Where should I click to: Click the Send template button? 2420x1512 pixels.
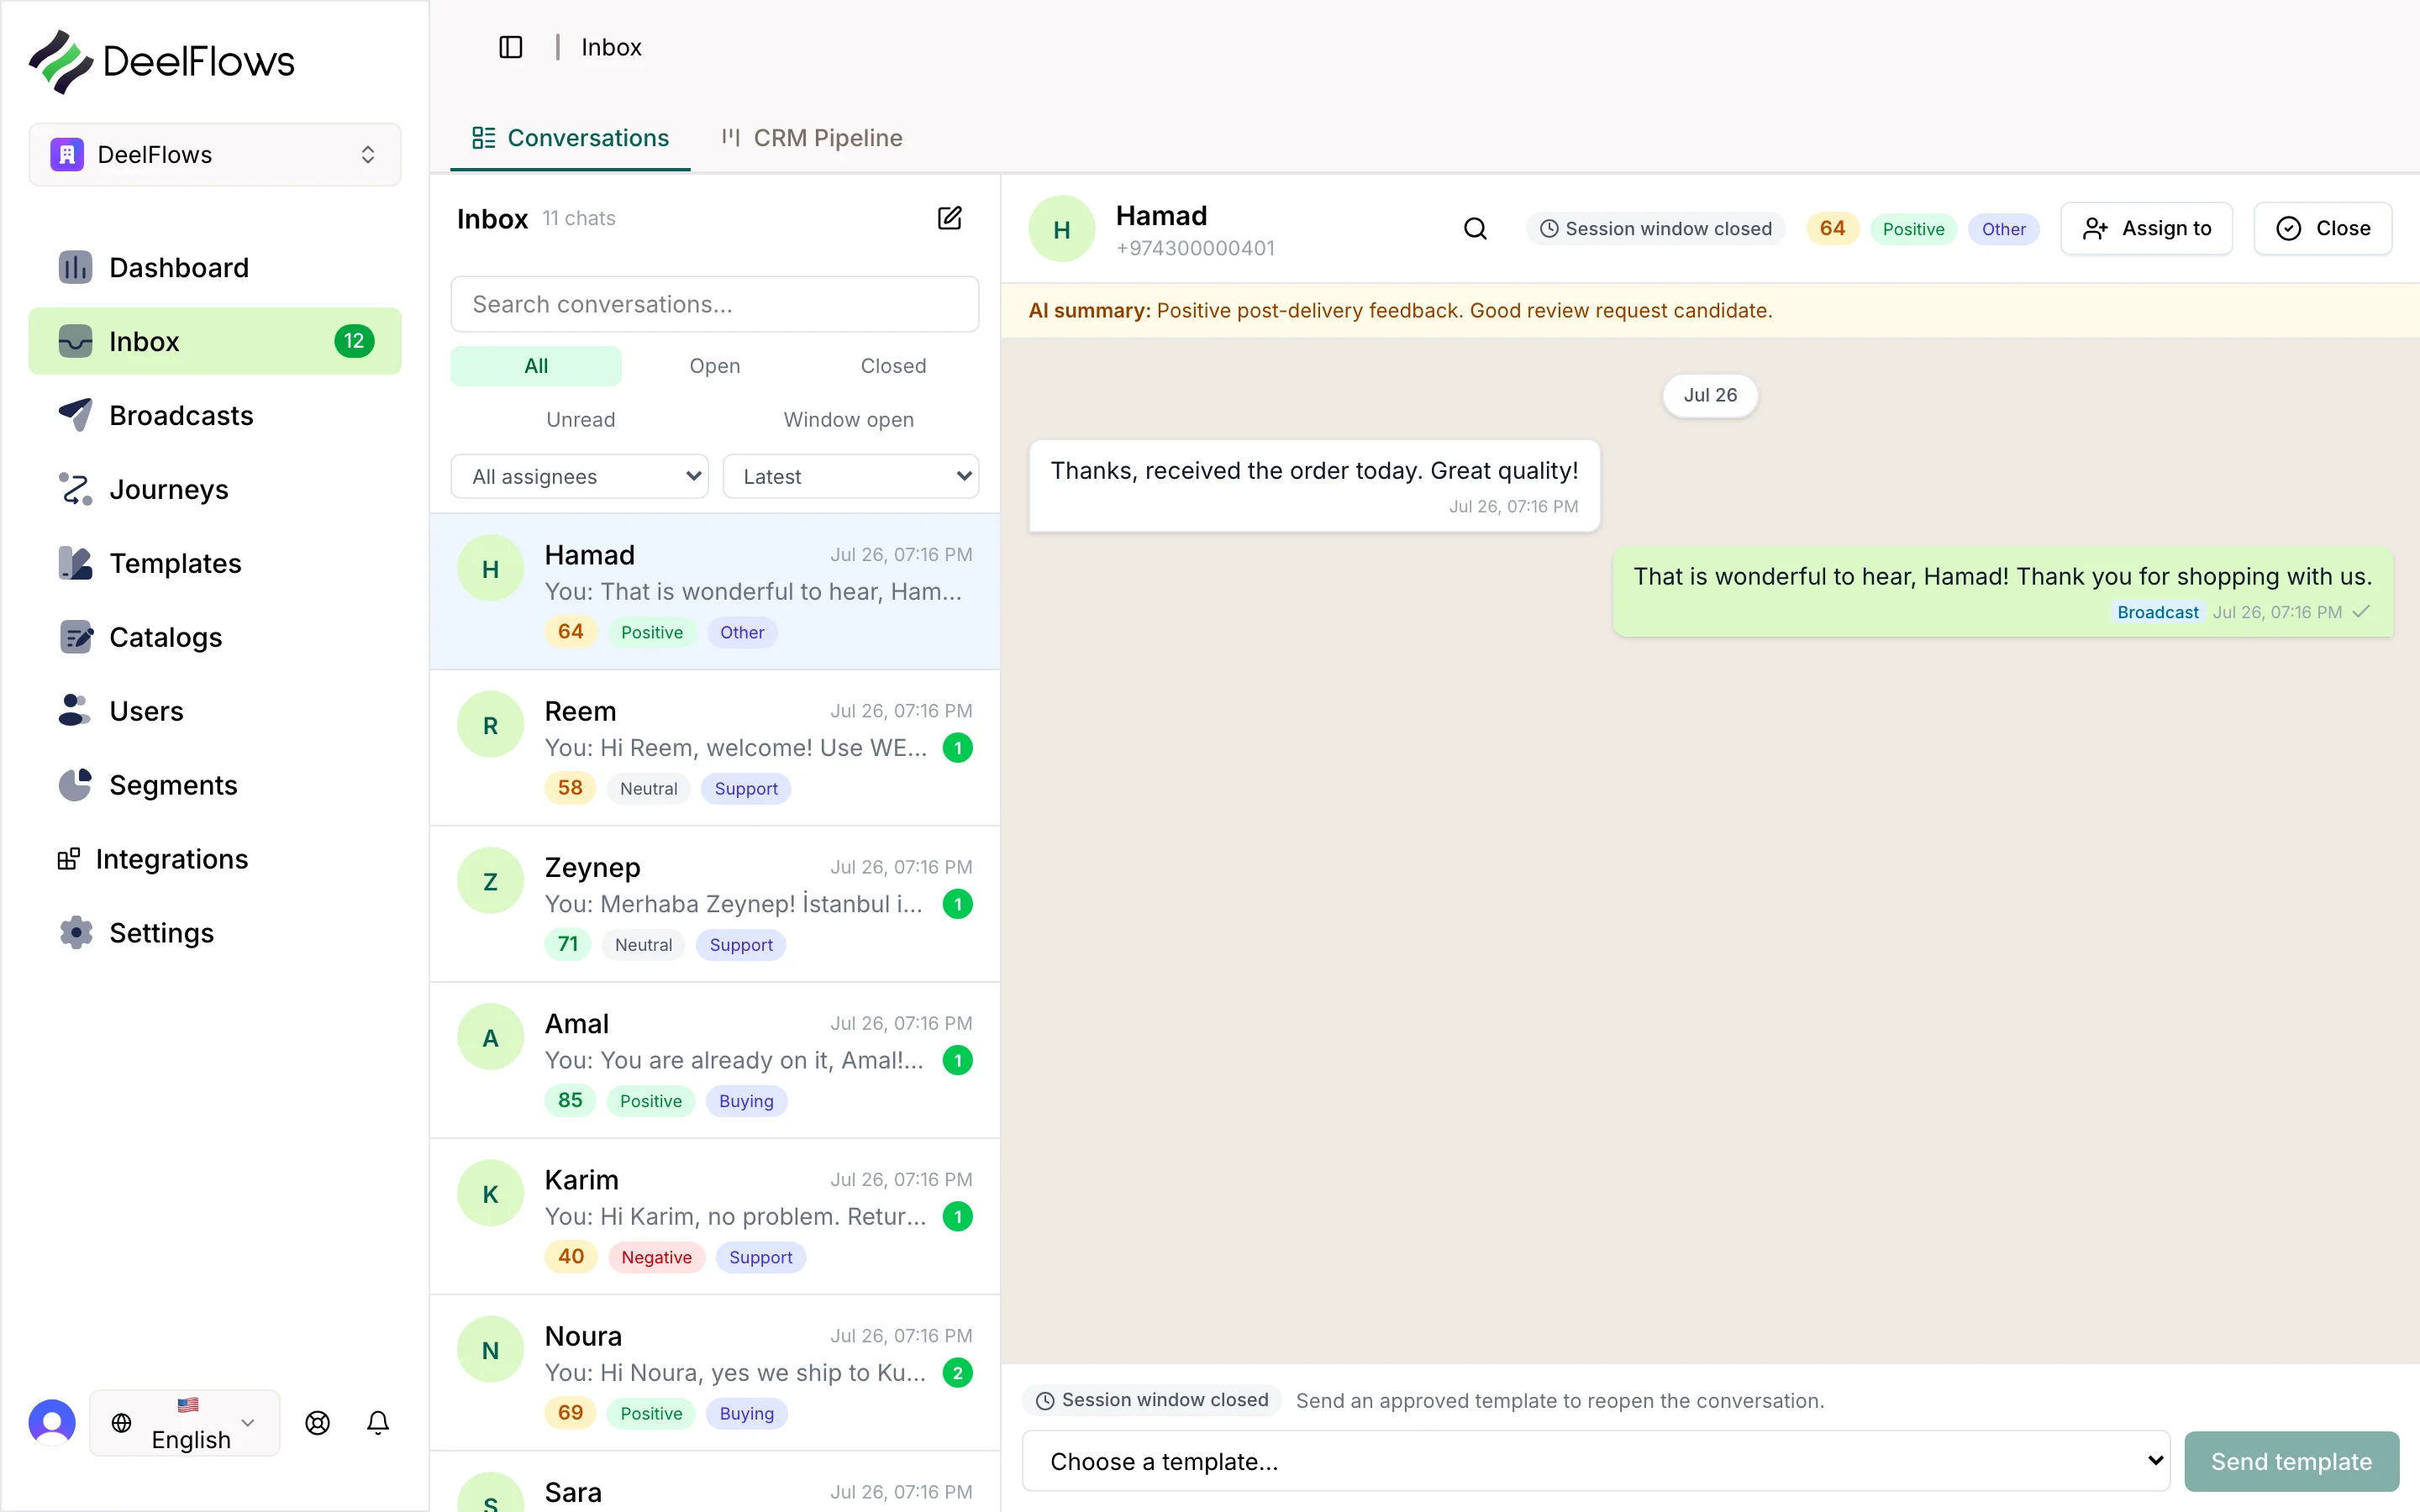pos(2291,1461)
